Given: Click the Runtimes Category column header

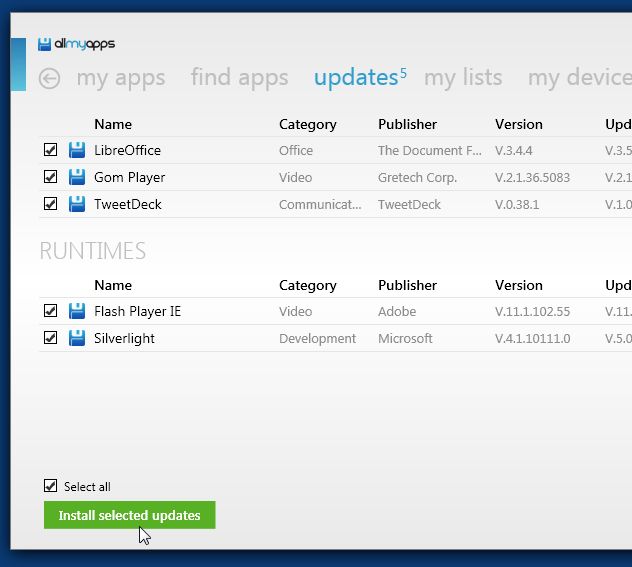Looking at the screenshot, I should point(308,285).
